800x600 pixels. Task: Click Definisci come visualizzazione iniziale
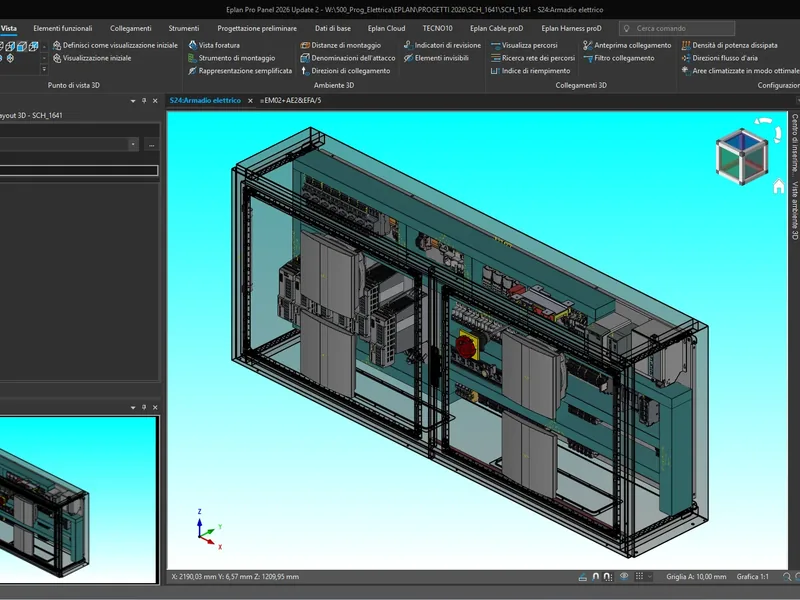point(115,45)
